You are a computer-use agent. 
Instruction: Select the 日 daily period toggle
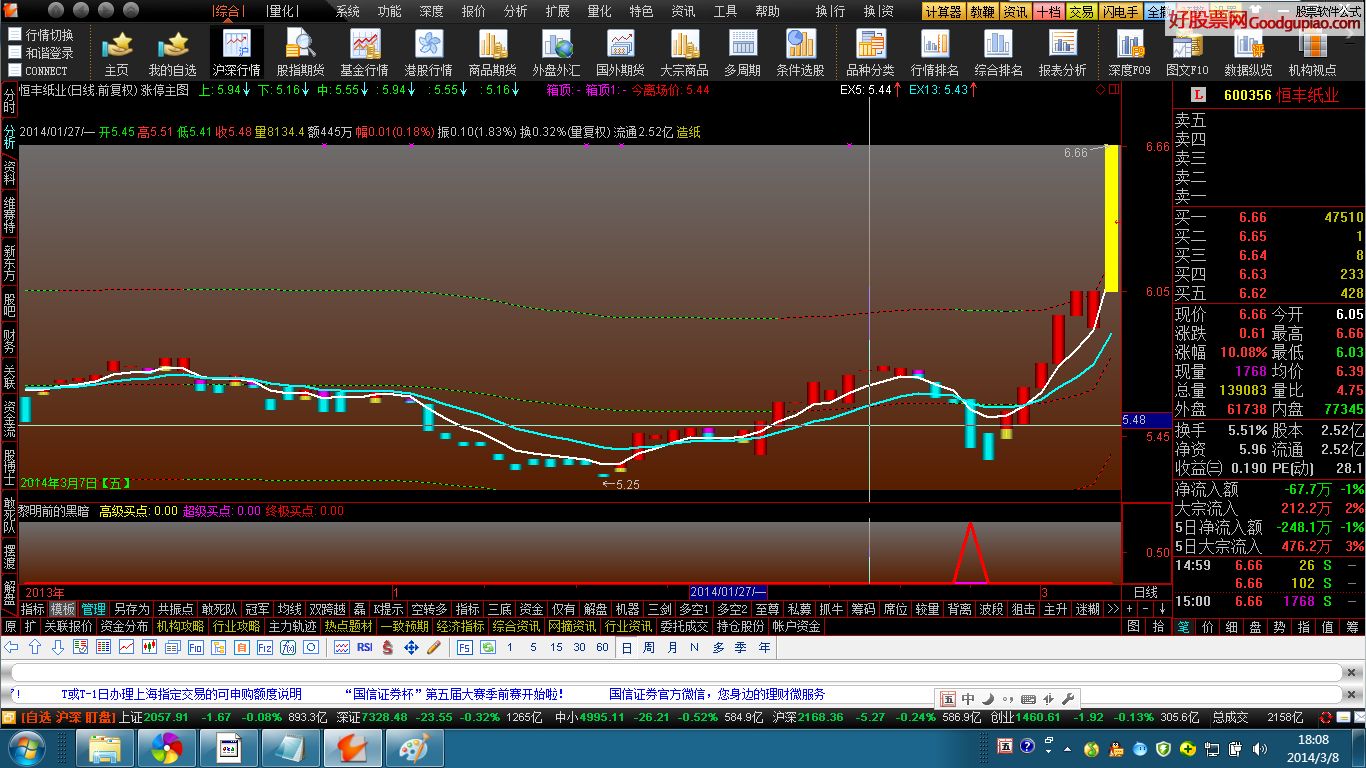[x=627, y=648]
